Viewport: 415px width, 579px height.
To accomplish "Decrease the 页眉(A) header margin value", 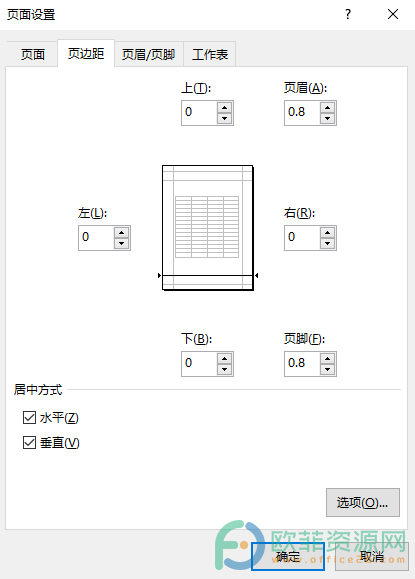I will coord(327,119).
